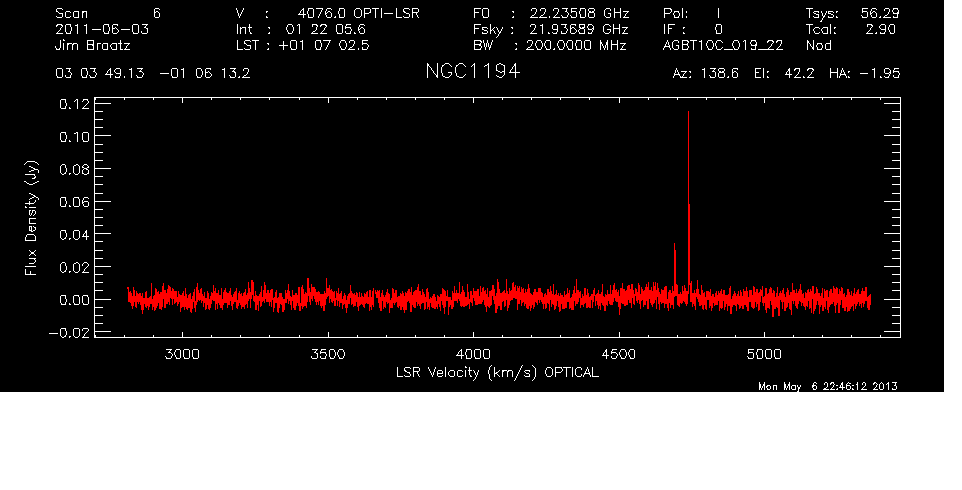
Task: Click x-axis tick label 3500
Action: 328,354
